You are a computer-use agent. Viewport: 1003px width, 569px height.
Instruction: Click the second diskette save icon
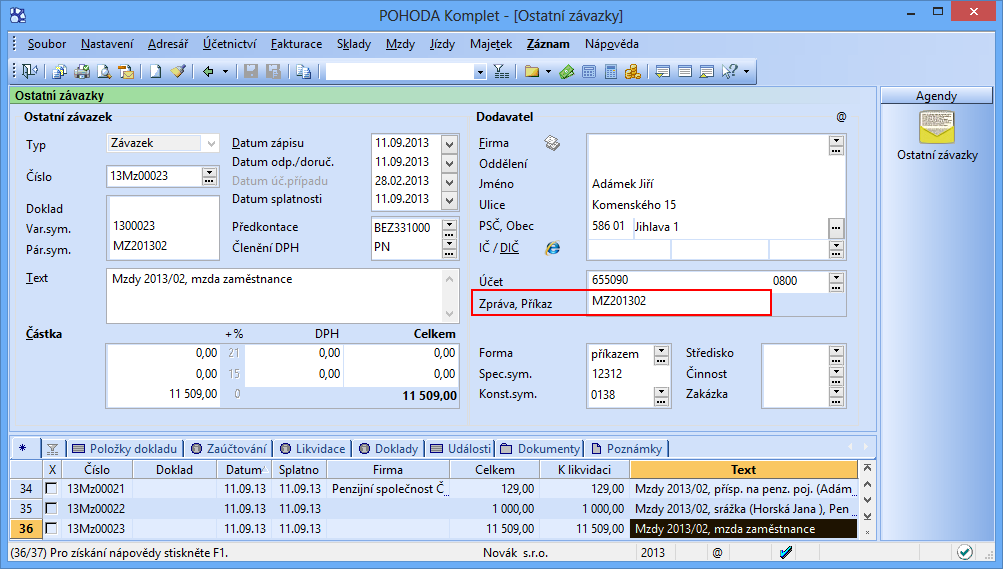click(273, 72)
